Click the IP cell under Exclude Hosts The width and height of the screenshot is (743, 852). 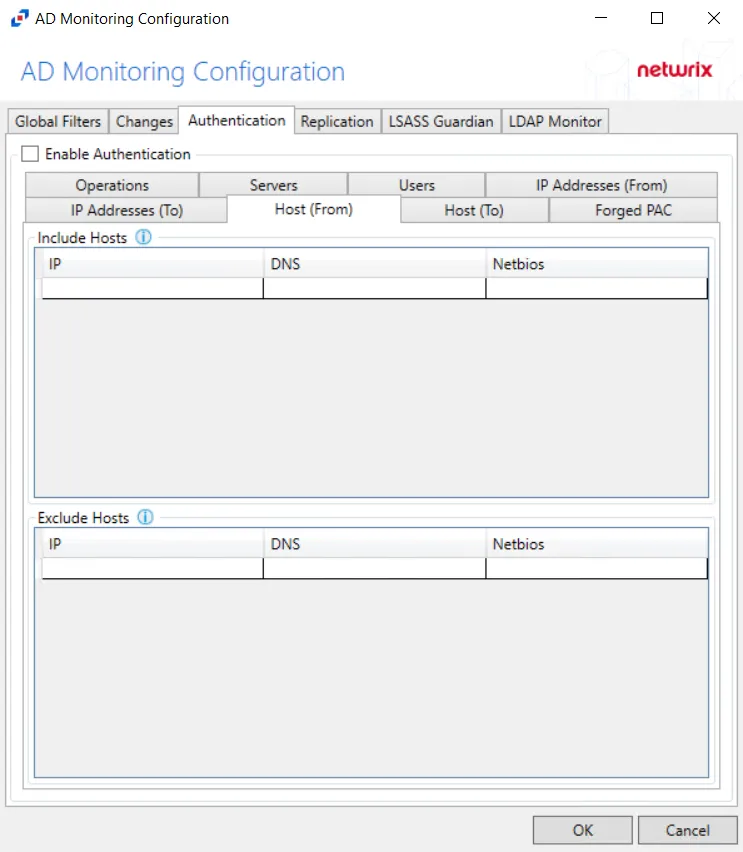[152, 568]
